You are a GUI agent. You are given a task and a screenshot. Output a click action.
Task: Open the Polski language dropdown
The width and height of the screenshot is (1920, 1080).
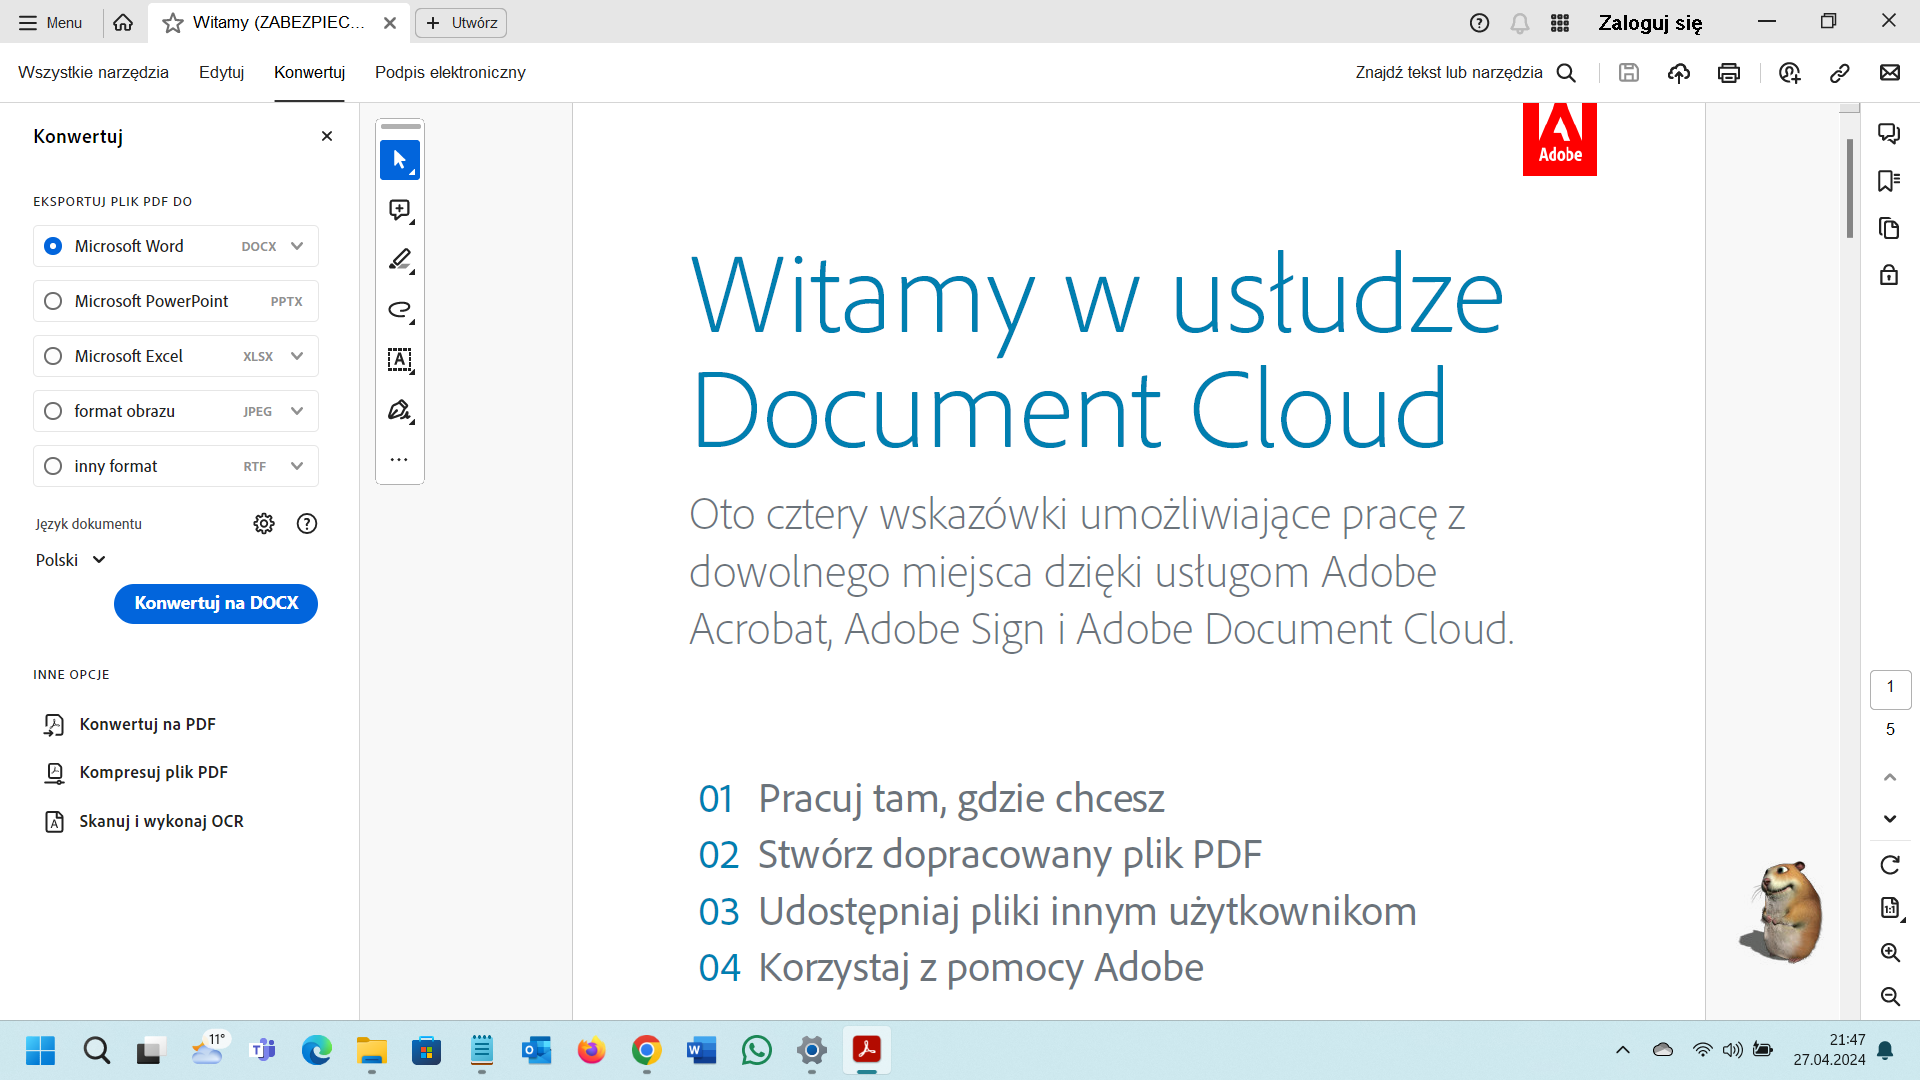70,560
